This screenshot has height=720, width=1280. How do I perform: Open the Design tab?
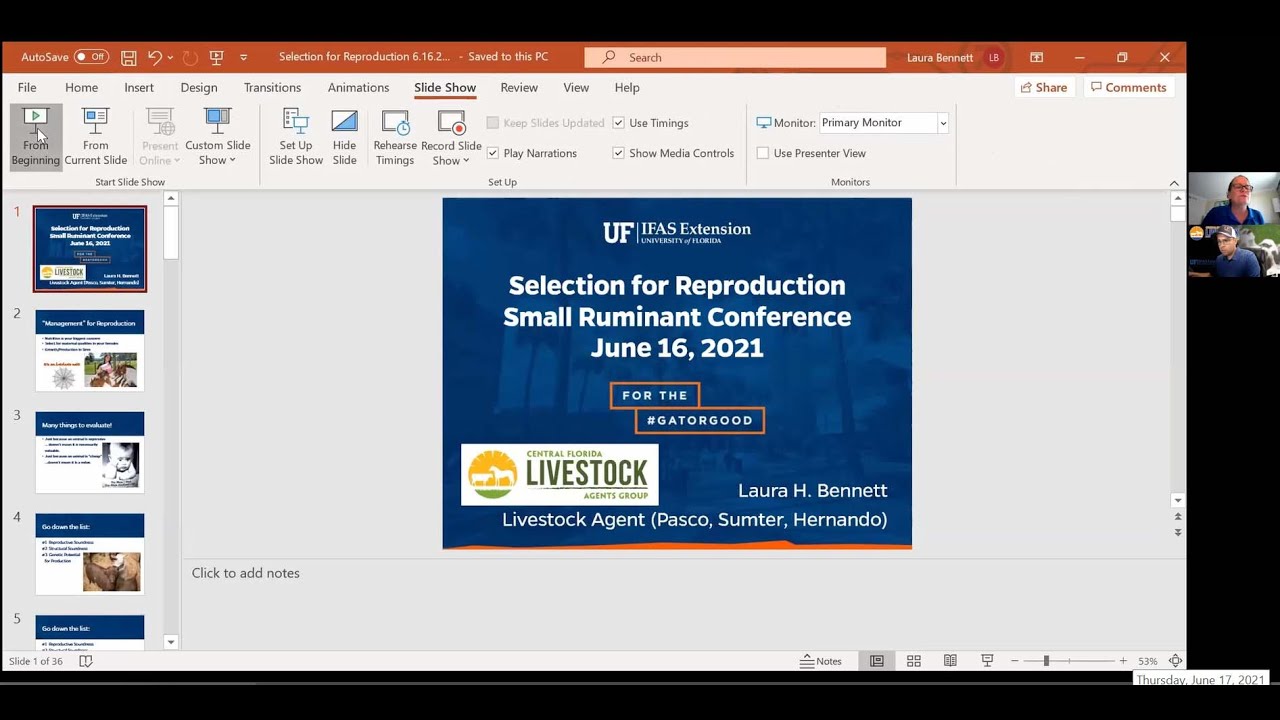199,88
